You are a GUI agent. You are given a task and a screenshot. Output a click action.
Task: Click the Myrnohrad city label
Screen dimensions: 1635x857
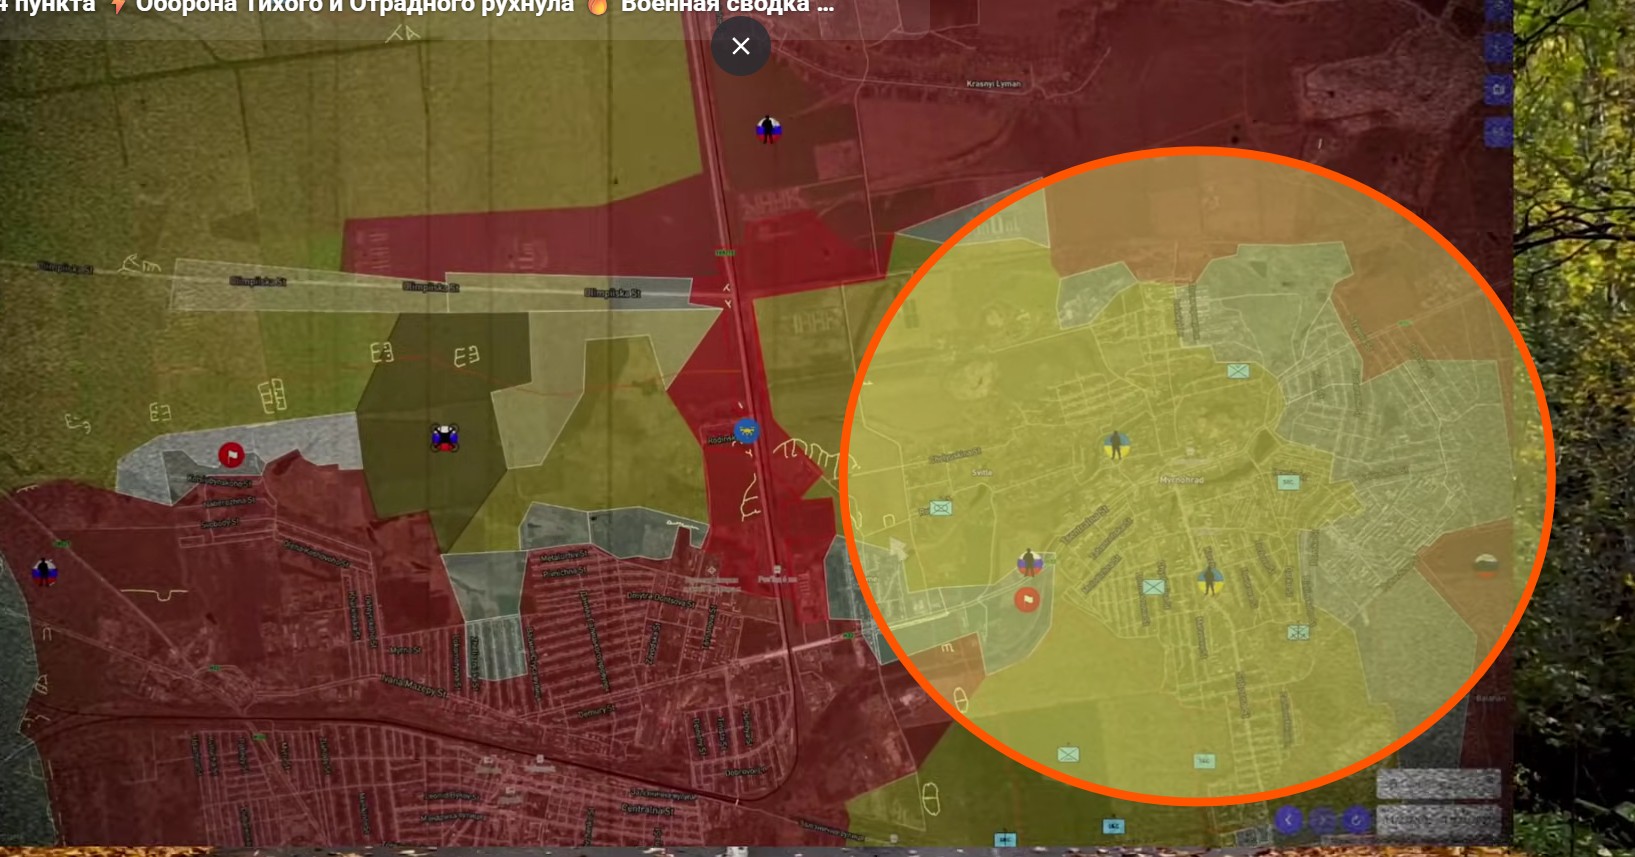click(1181, 480)
